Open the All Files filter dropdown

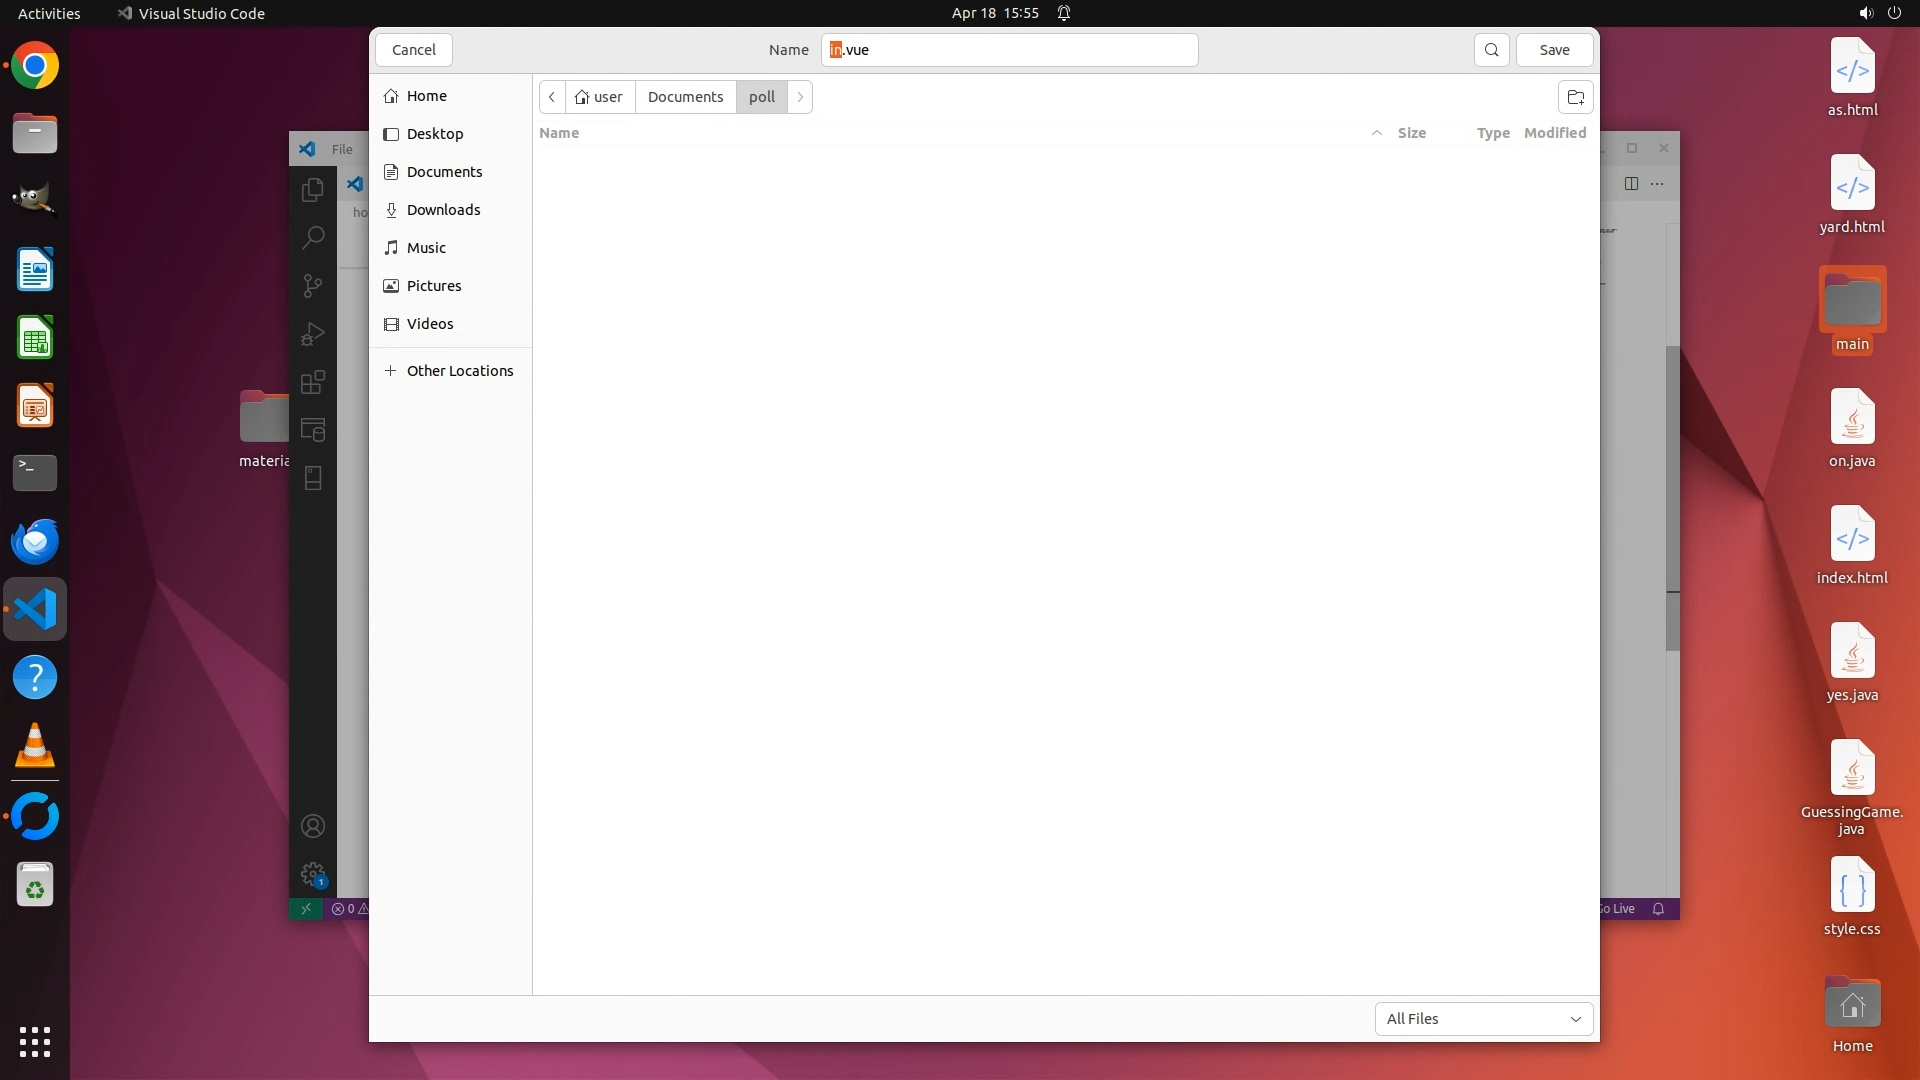1483,1019
